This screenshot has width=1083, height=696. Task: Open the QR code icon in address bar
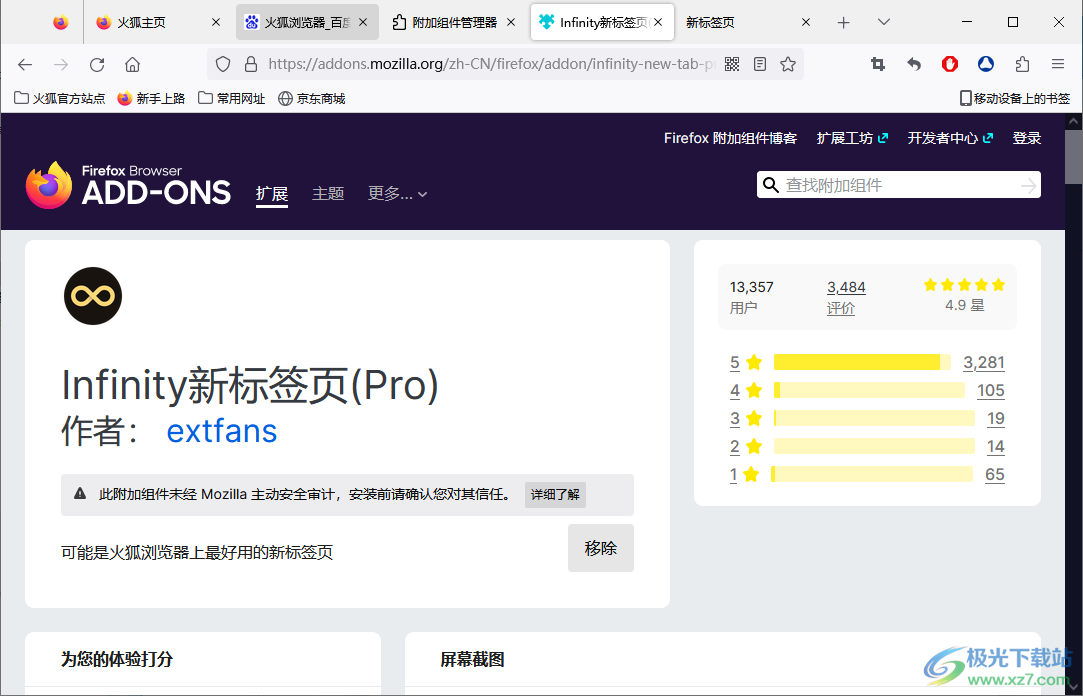[732, 64]
